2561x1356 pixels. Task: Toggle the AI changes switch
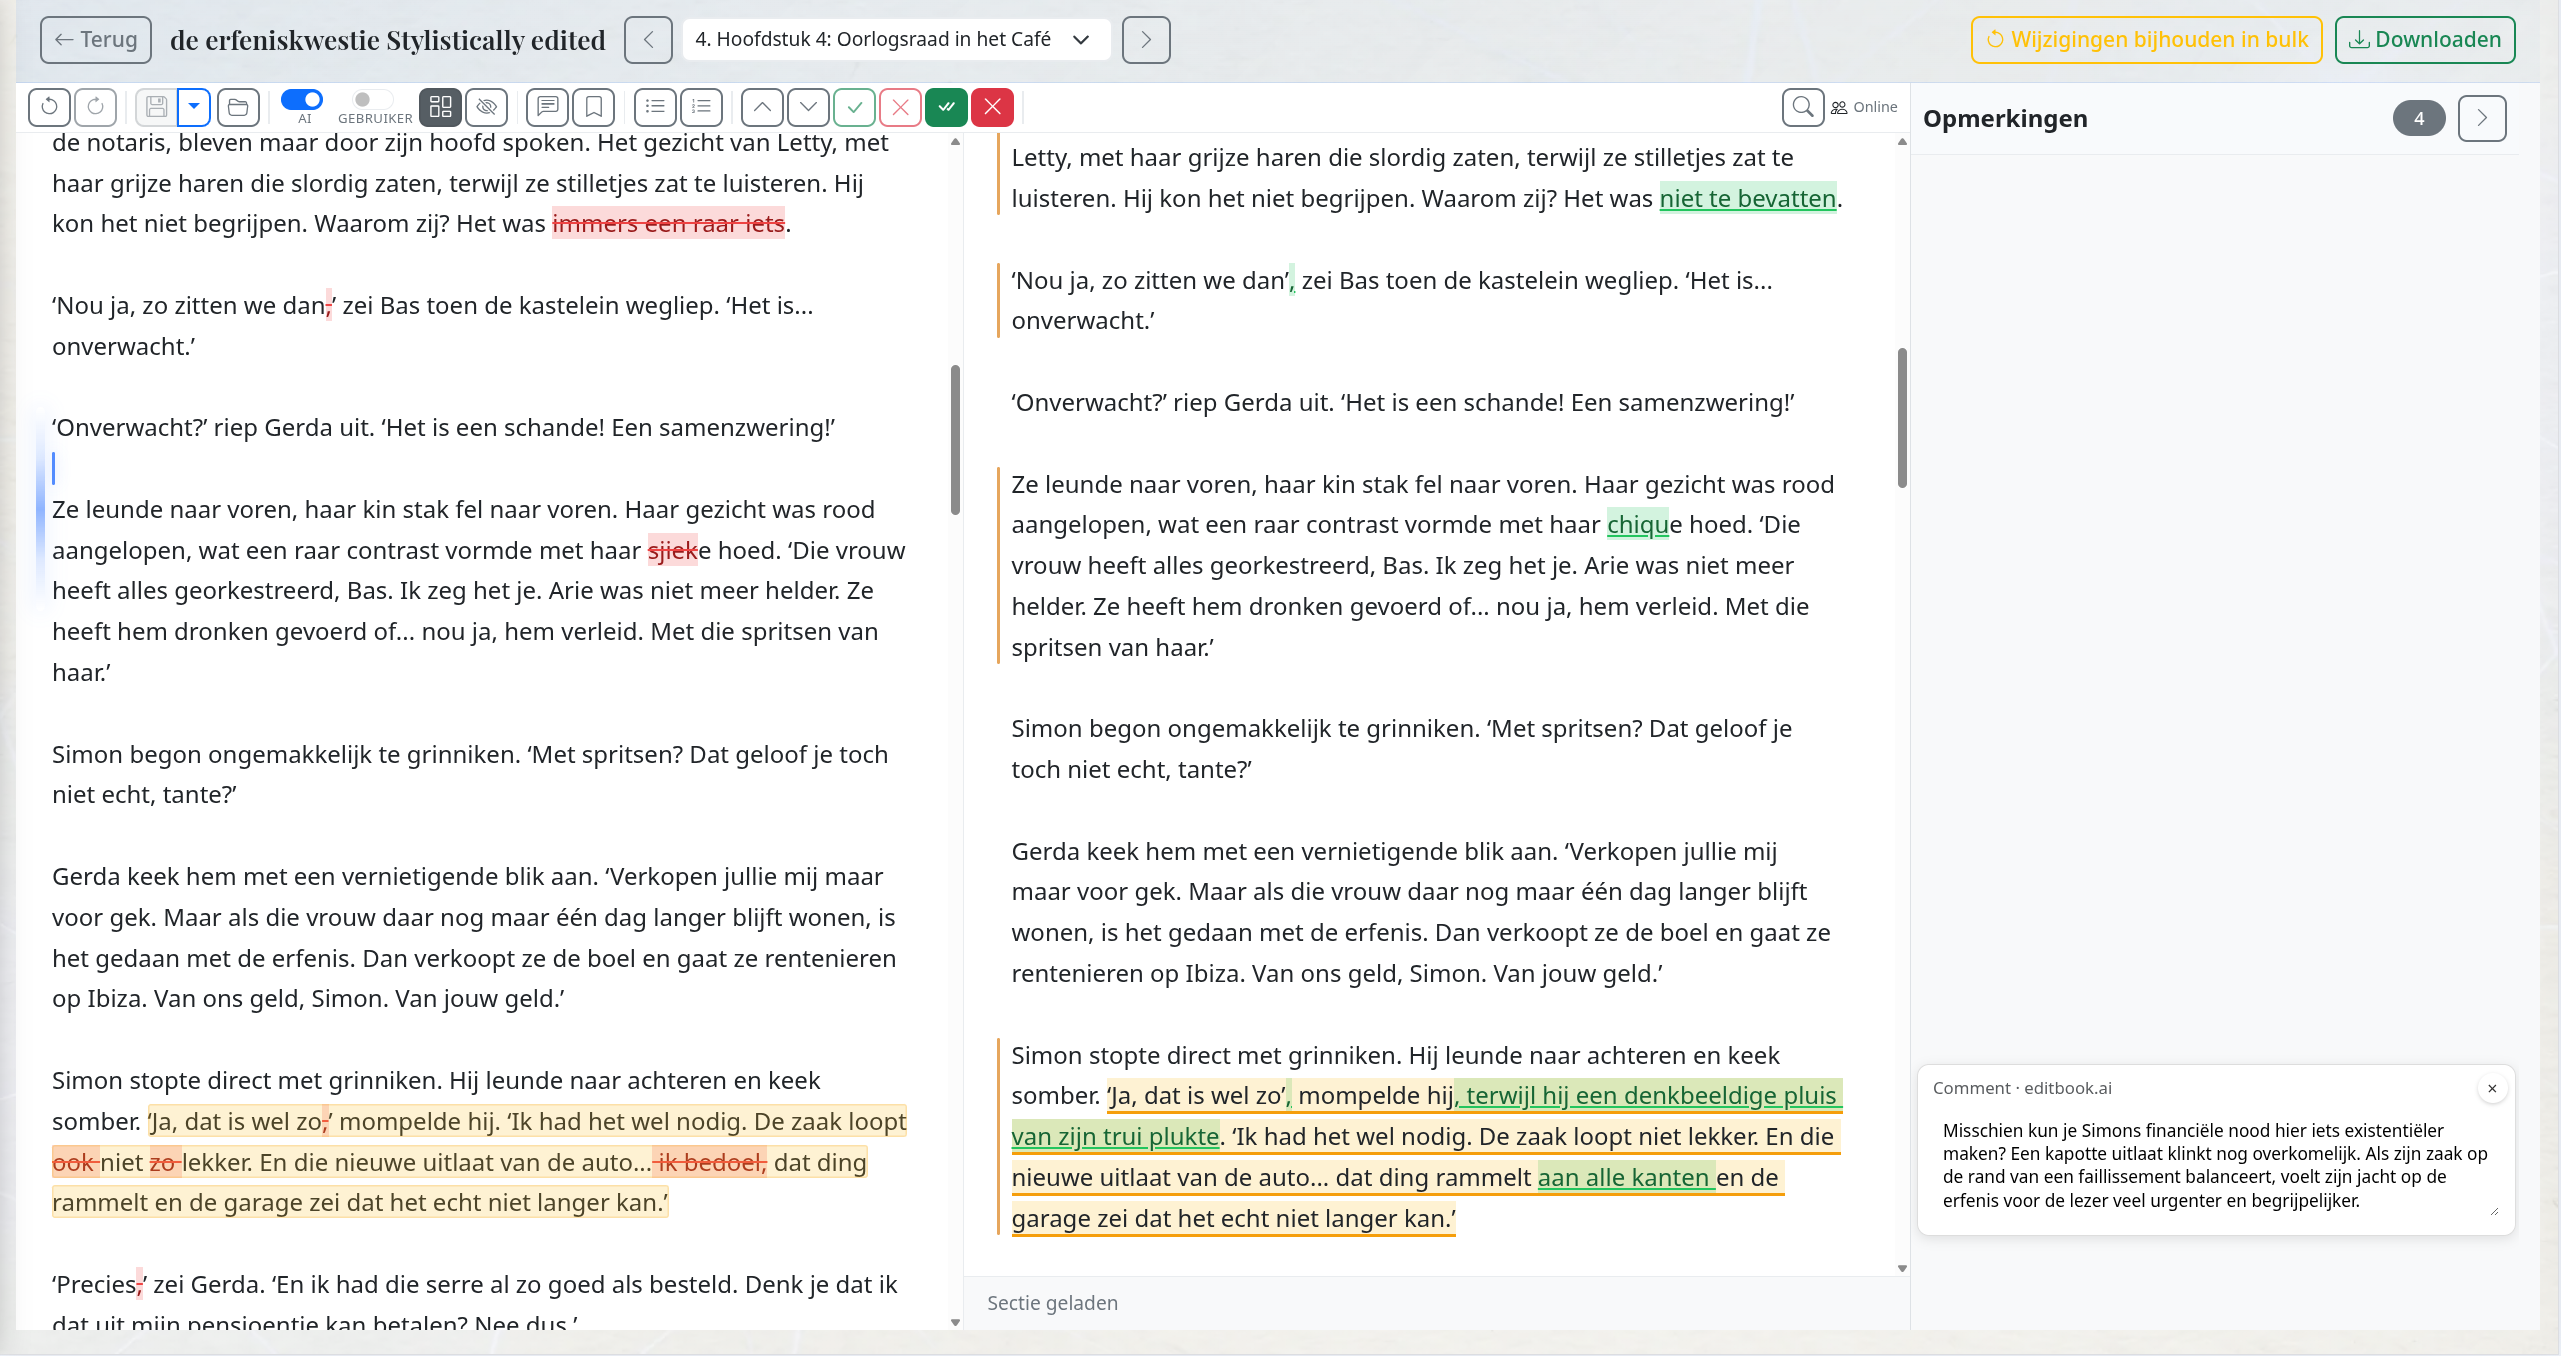(301, 100)
